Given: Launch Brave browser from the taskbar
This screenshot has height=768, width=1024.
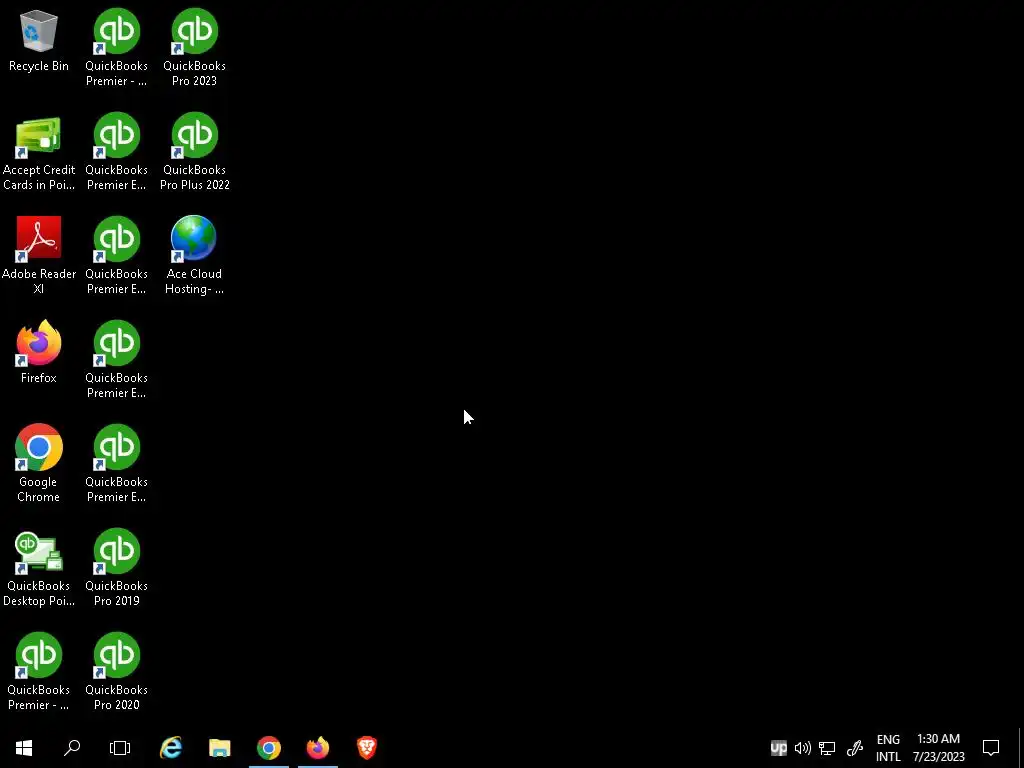Looking at the screenshot, I should 367,748.
